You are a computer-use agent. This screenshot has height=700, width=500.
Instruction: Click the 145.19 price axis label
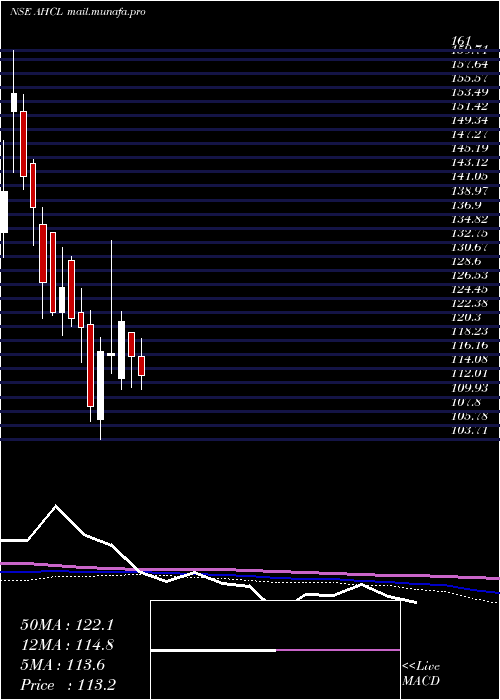(469, 148)
